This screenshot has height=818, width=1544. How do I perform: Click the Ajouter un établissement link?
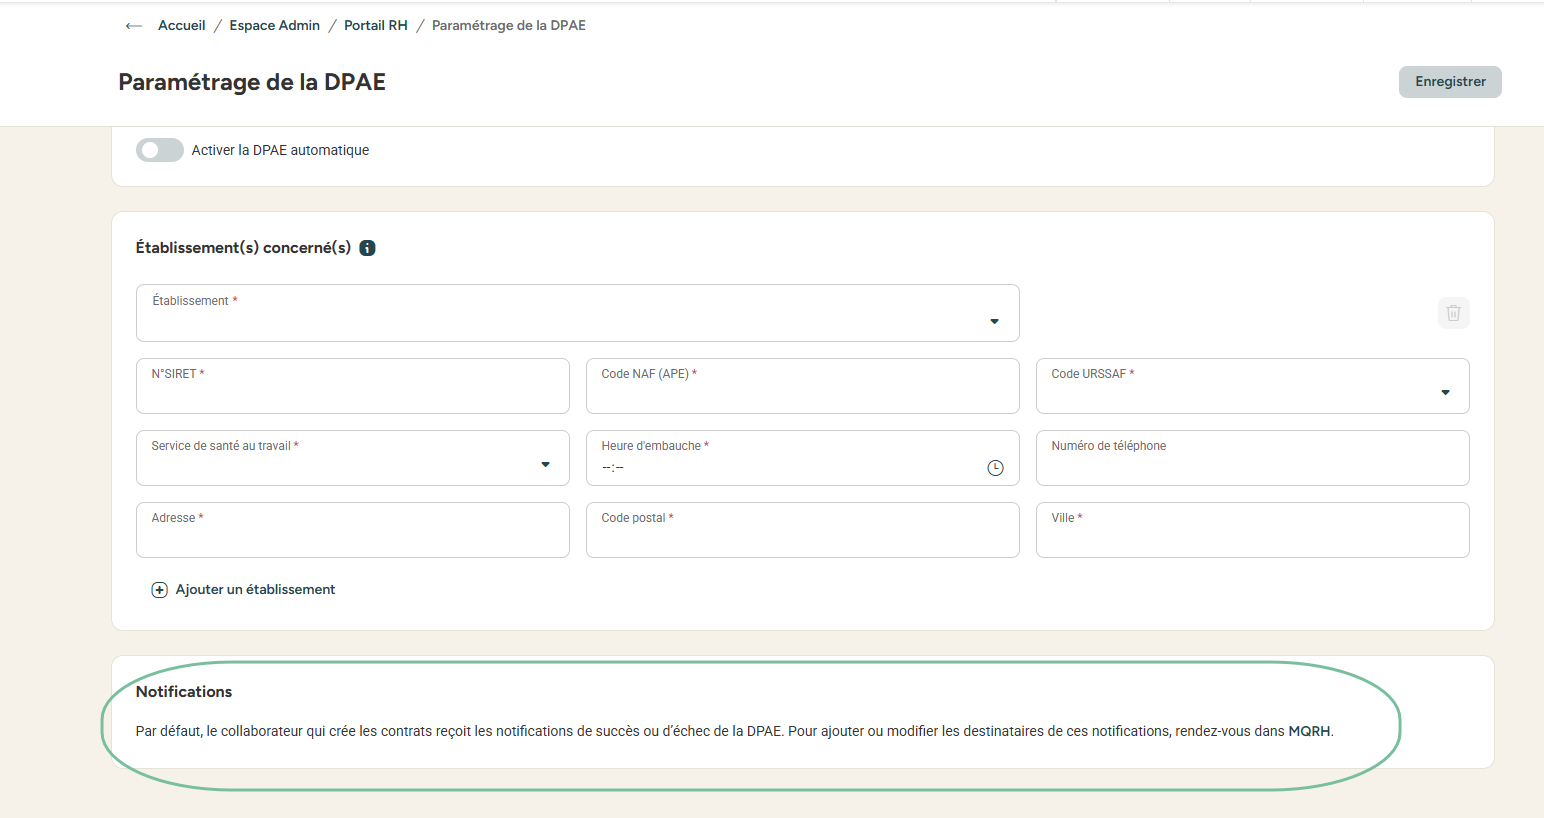pyautogui.click(x=255, y=590)
